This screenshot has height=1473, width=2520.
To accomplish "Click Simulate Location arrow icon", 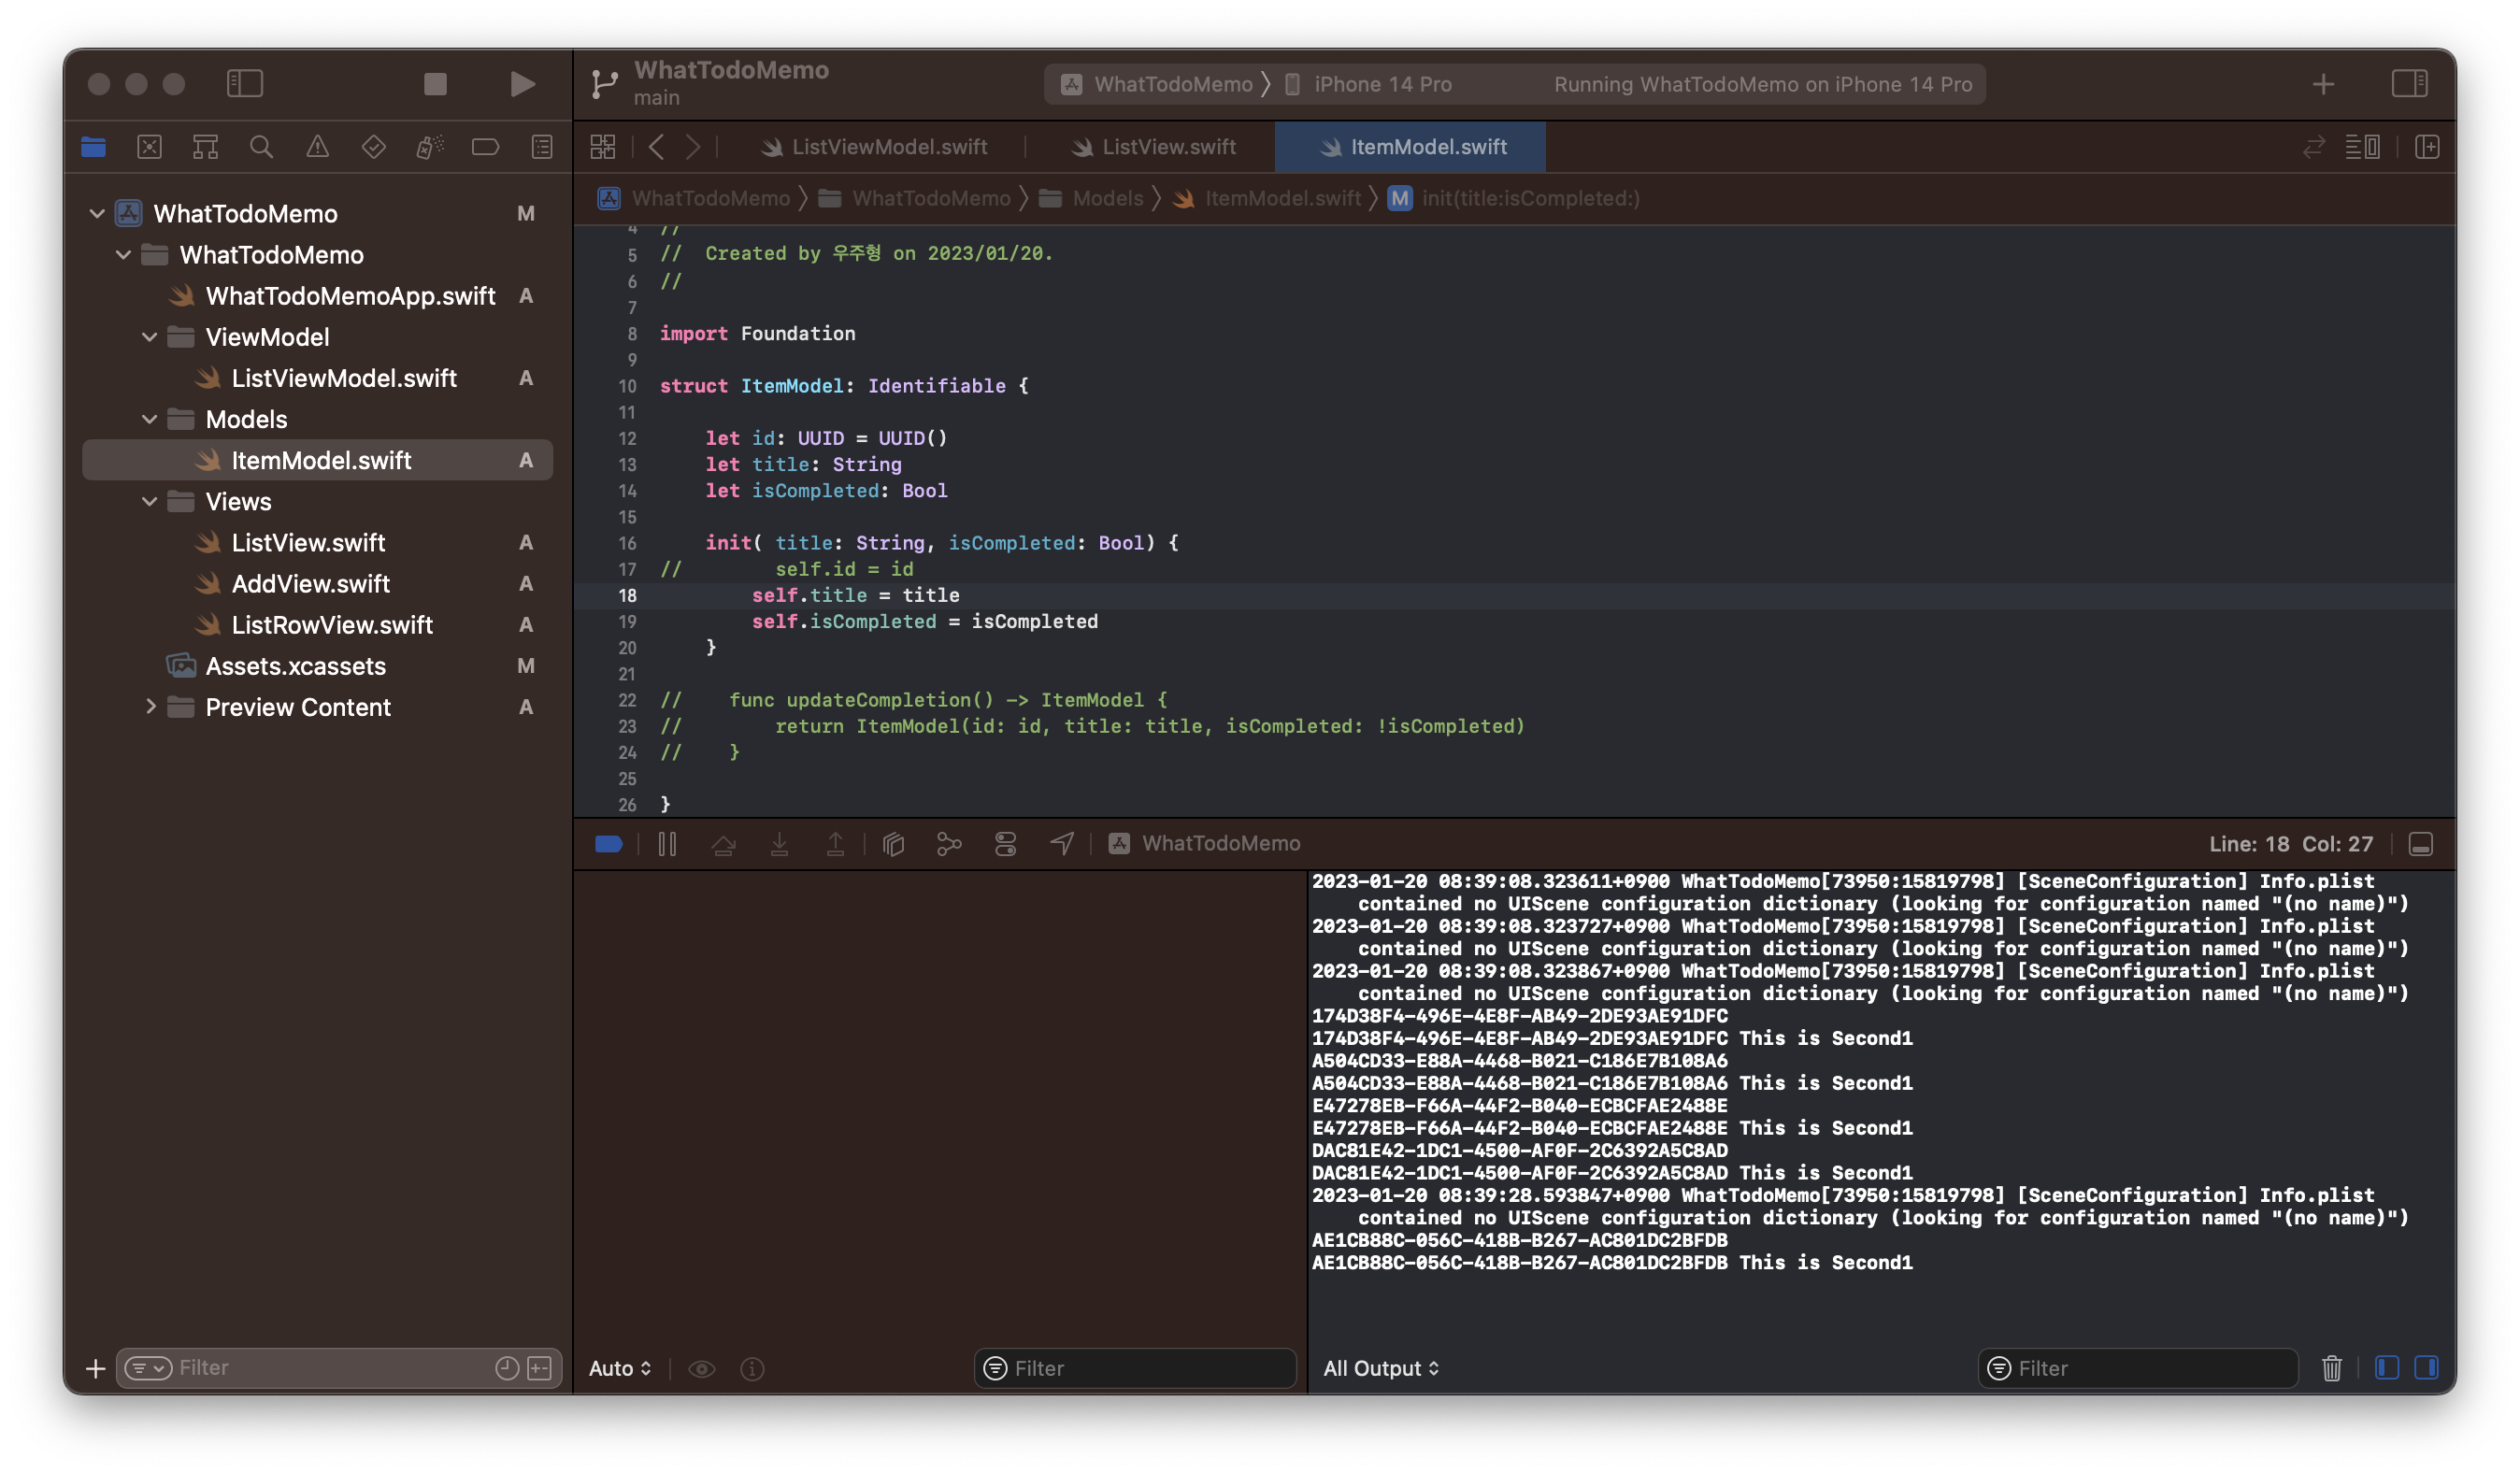I will point(1062,844).
